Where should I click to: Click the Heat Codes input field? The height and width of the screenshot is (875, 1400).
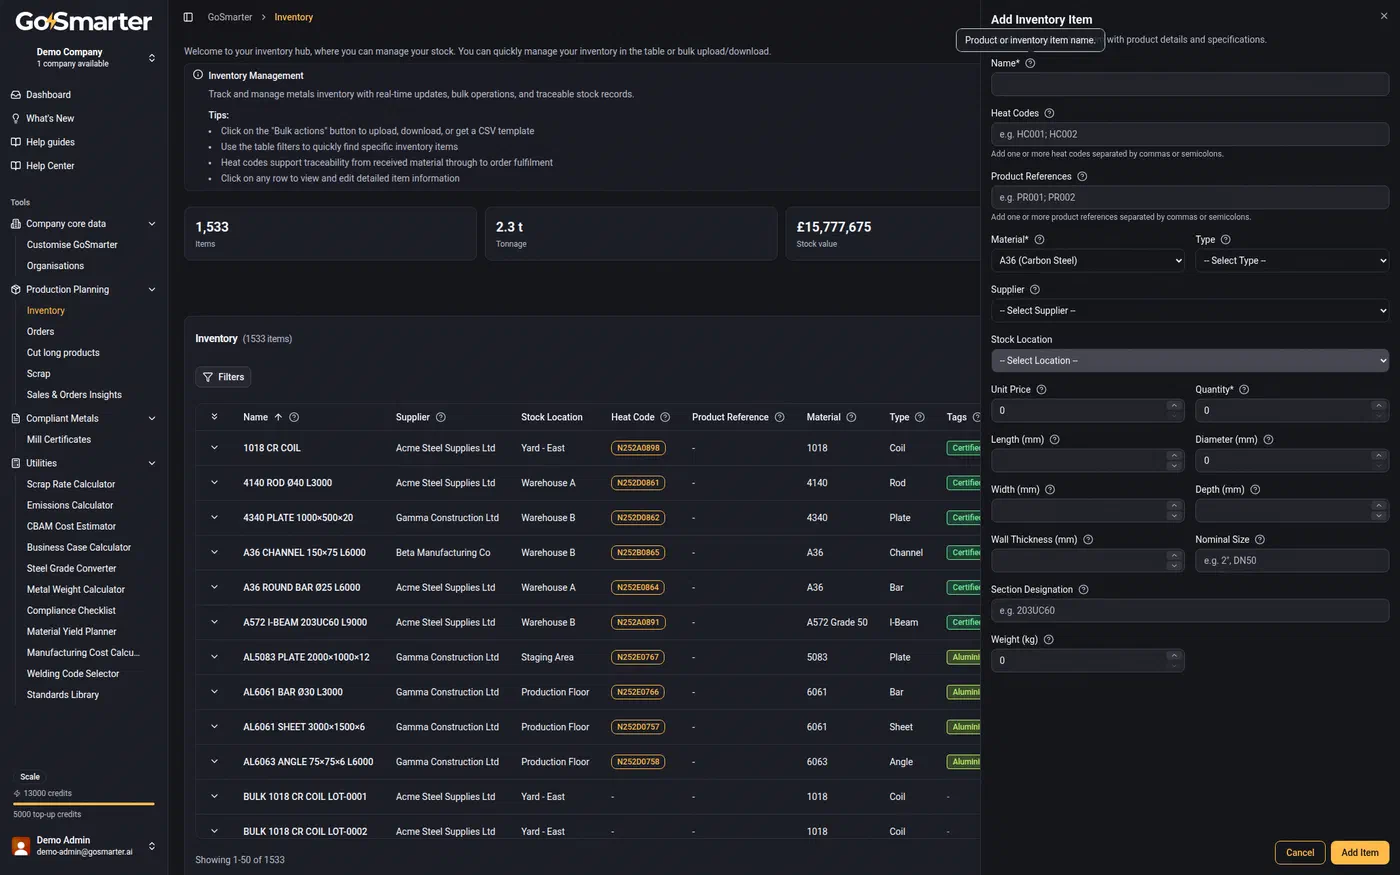(1190, 134)
